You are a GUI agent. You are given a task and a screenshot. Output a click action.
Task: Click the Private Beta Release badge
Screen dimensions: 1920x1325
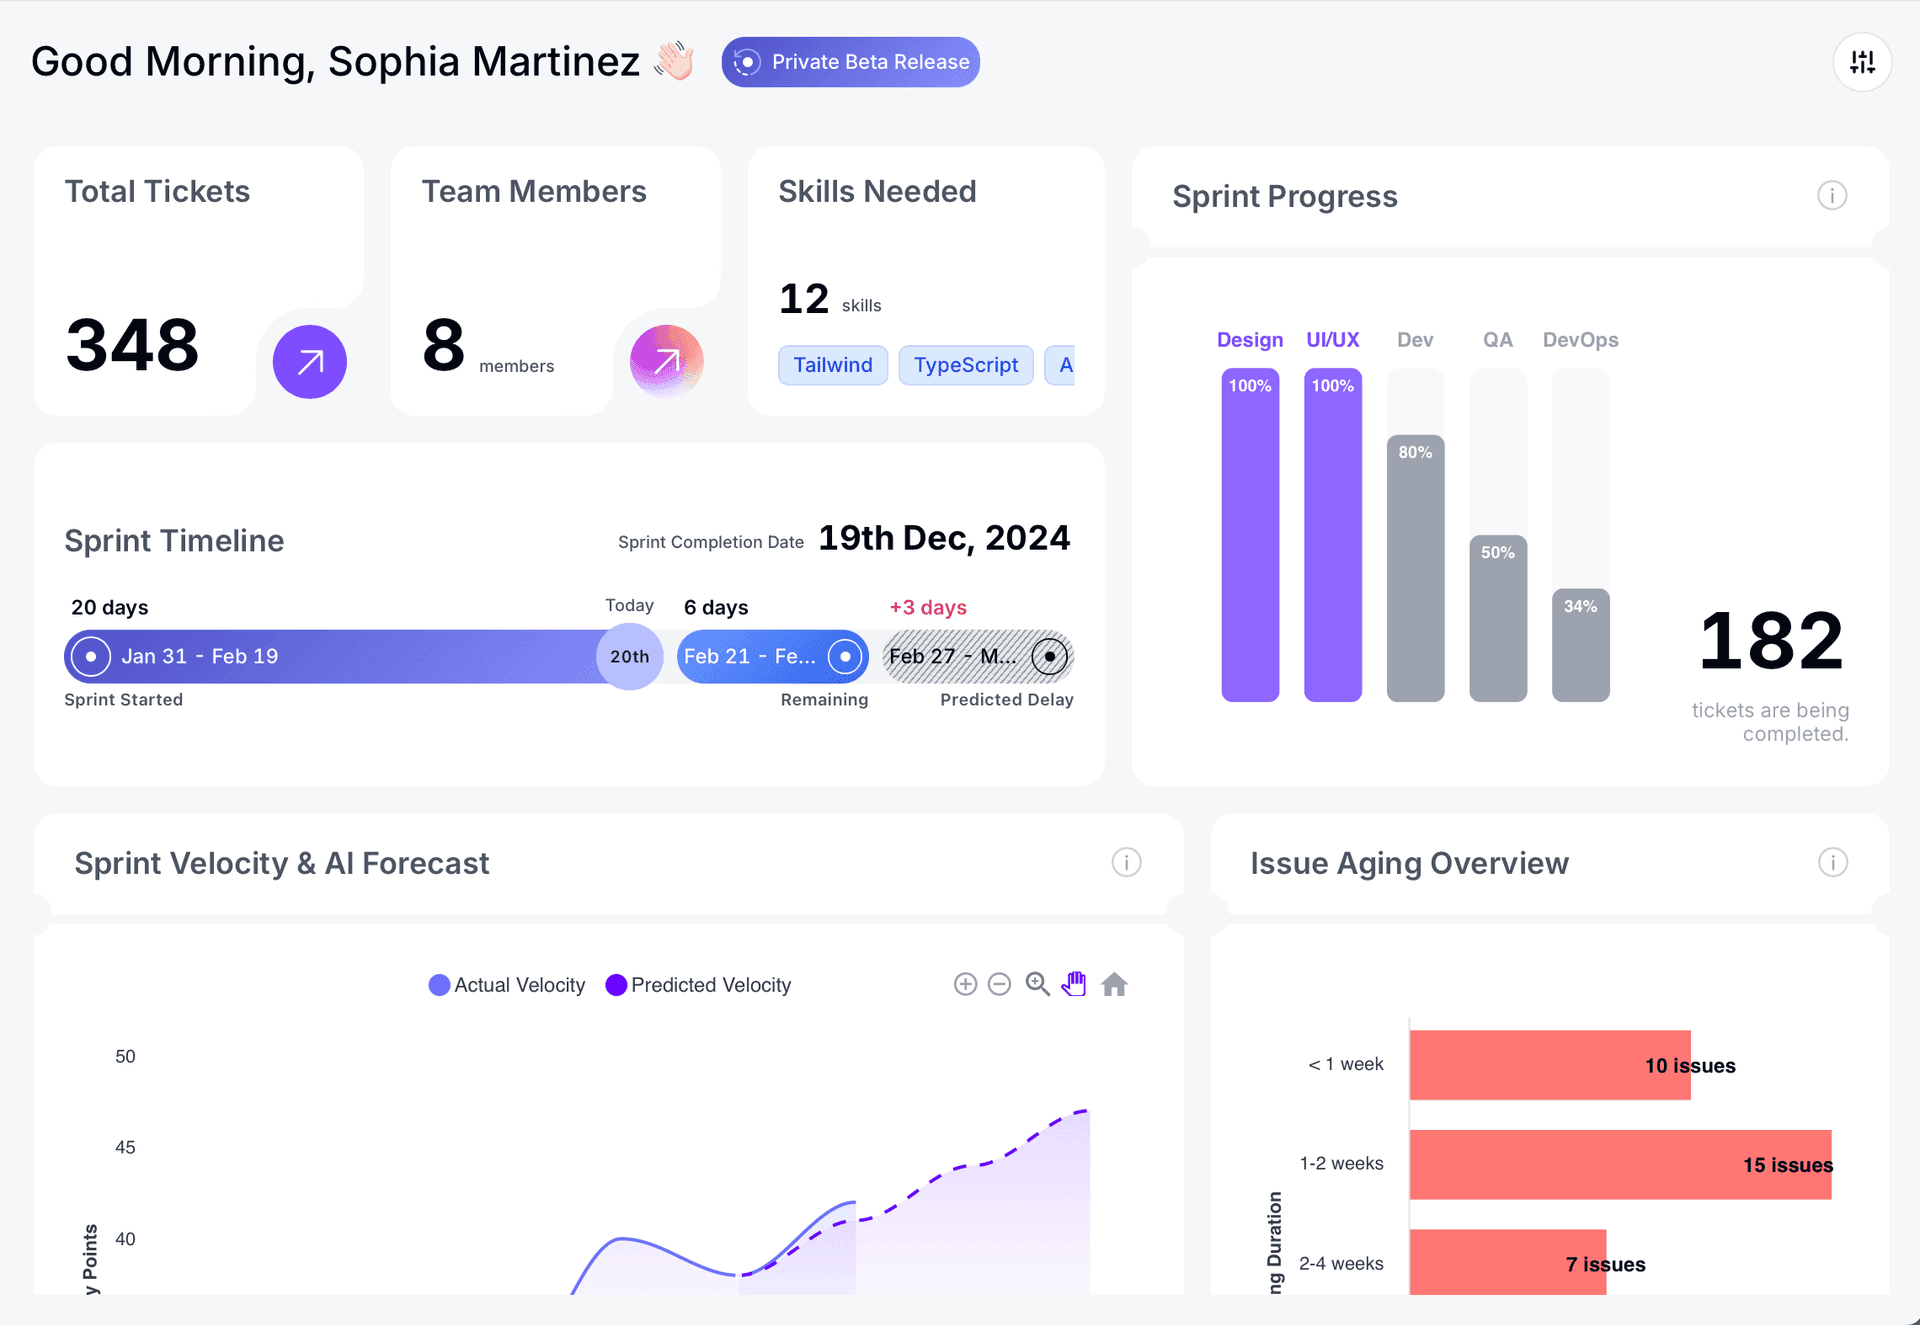[x=850, y=61]
